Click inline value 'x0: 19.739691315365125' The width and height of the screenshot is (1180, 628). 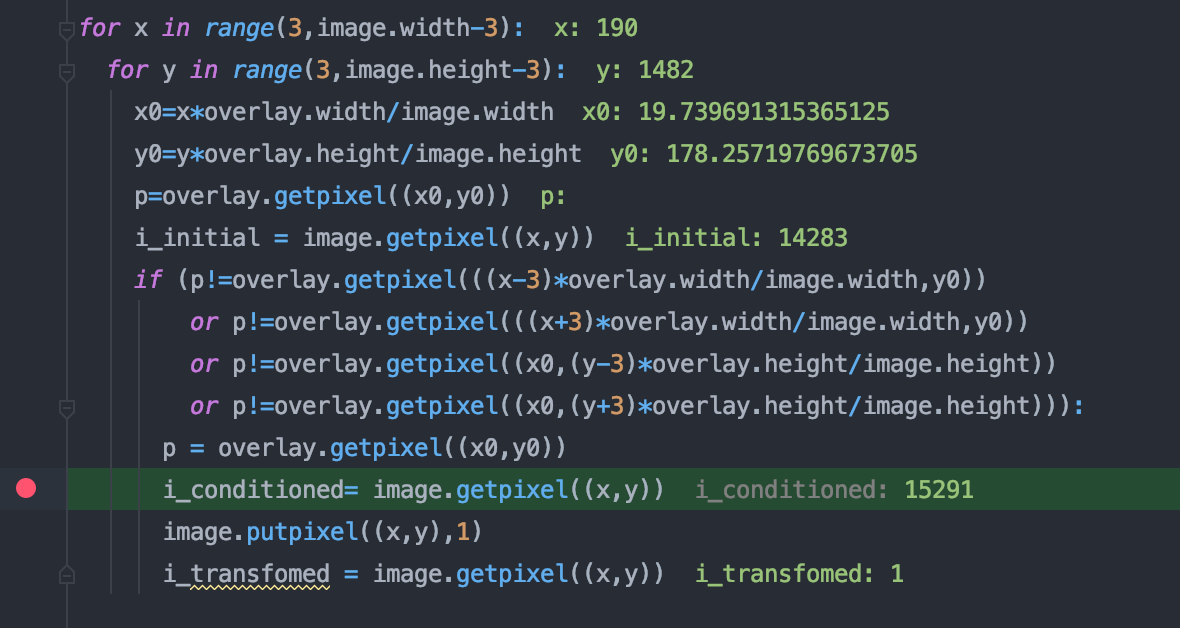click(x=735, y=112)
